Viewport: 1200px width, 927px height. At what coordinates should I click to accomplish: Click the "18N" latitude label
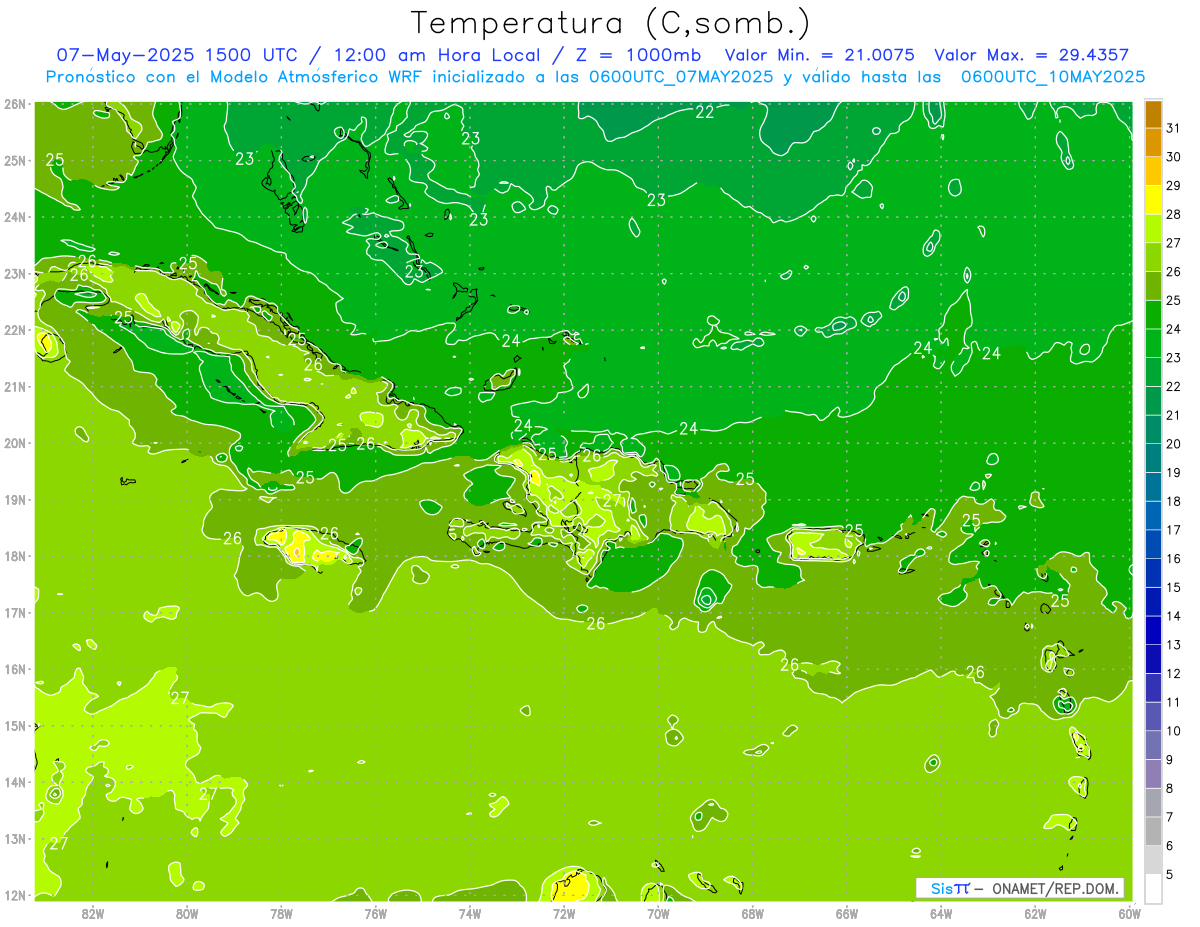(15, 556)
